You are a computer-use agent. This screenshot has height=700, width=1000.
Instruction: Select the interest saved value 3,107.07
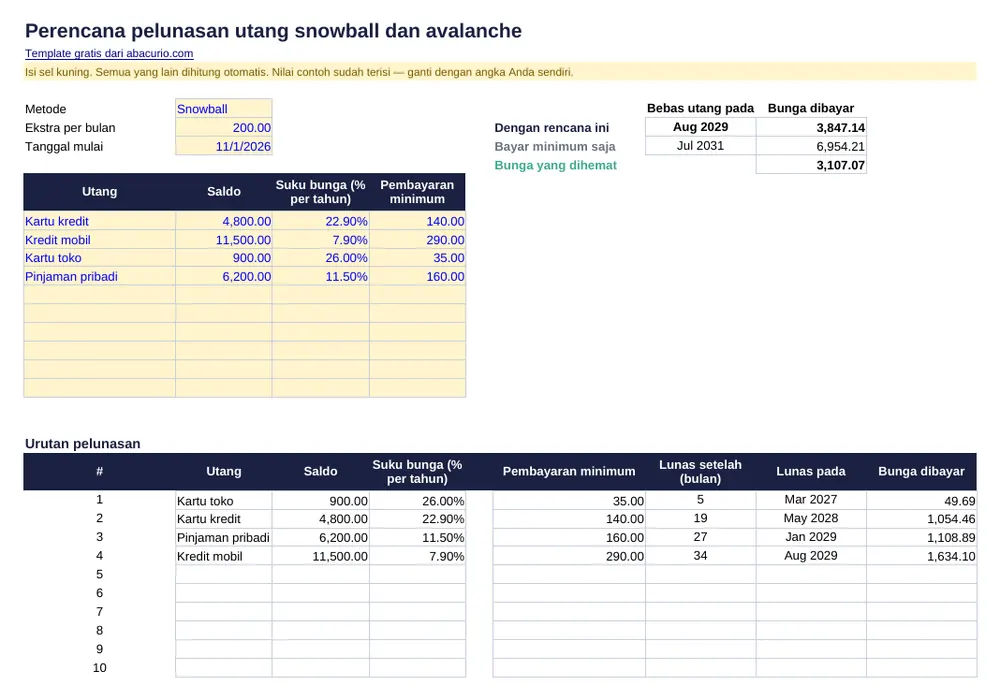811,165
